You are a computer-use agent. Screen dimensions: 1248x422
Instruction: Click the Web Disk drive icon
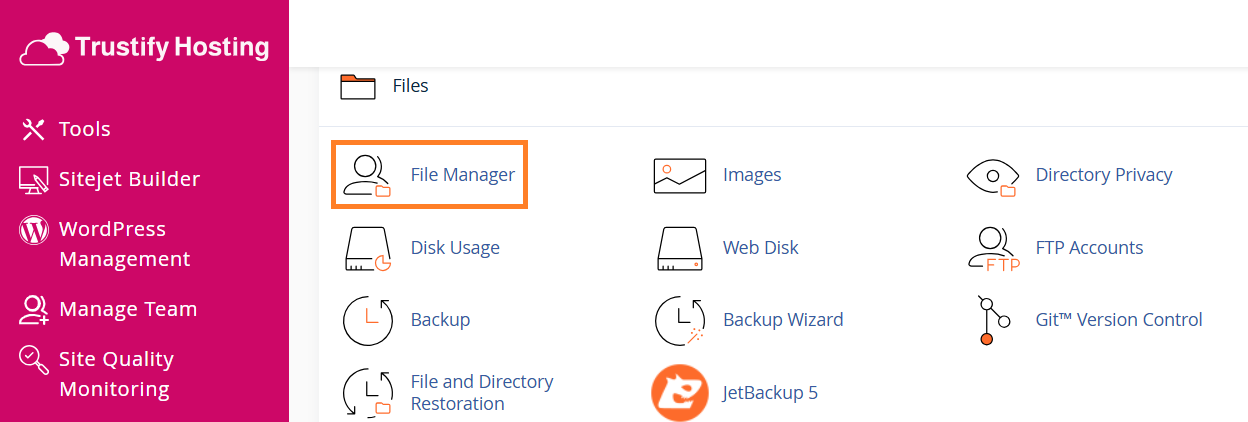coord(680,249)
